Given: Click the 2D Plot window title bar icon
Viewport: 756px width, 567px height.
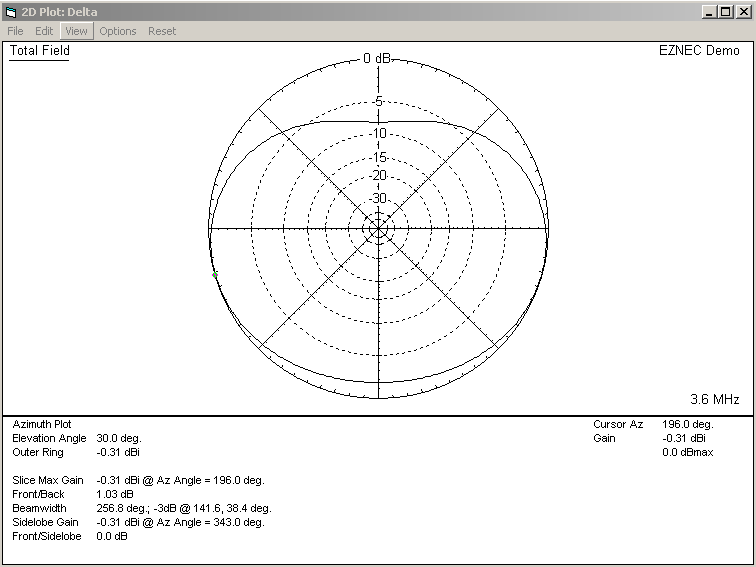Looking at the screenshot, I should click(11, 11).
